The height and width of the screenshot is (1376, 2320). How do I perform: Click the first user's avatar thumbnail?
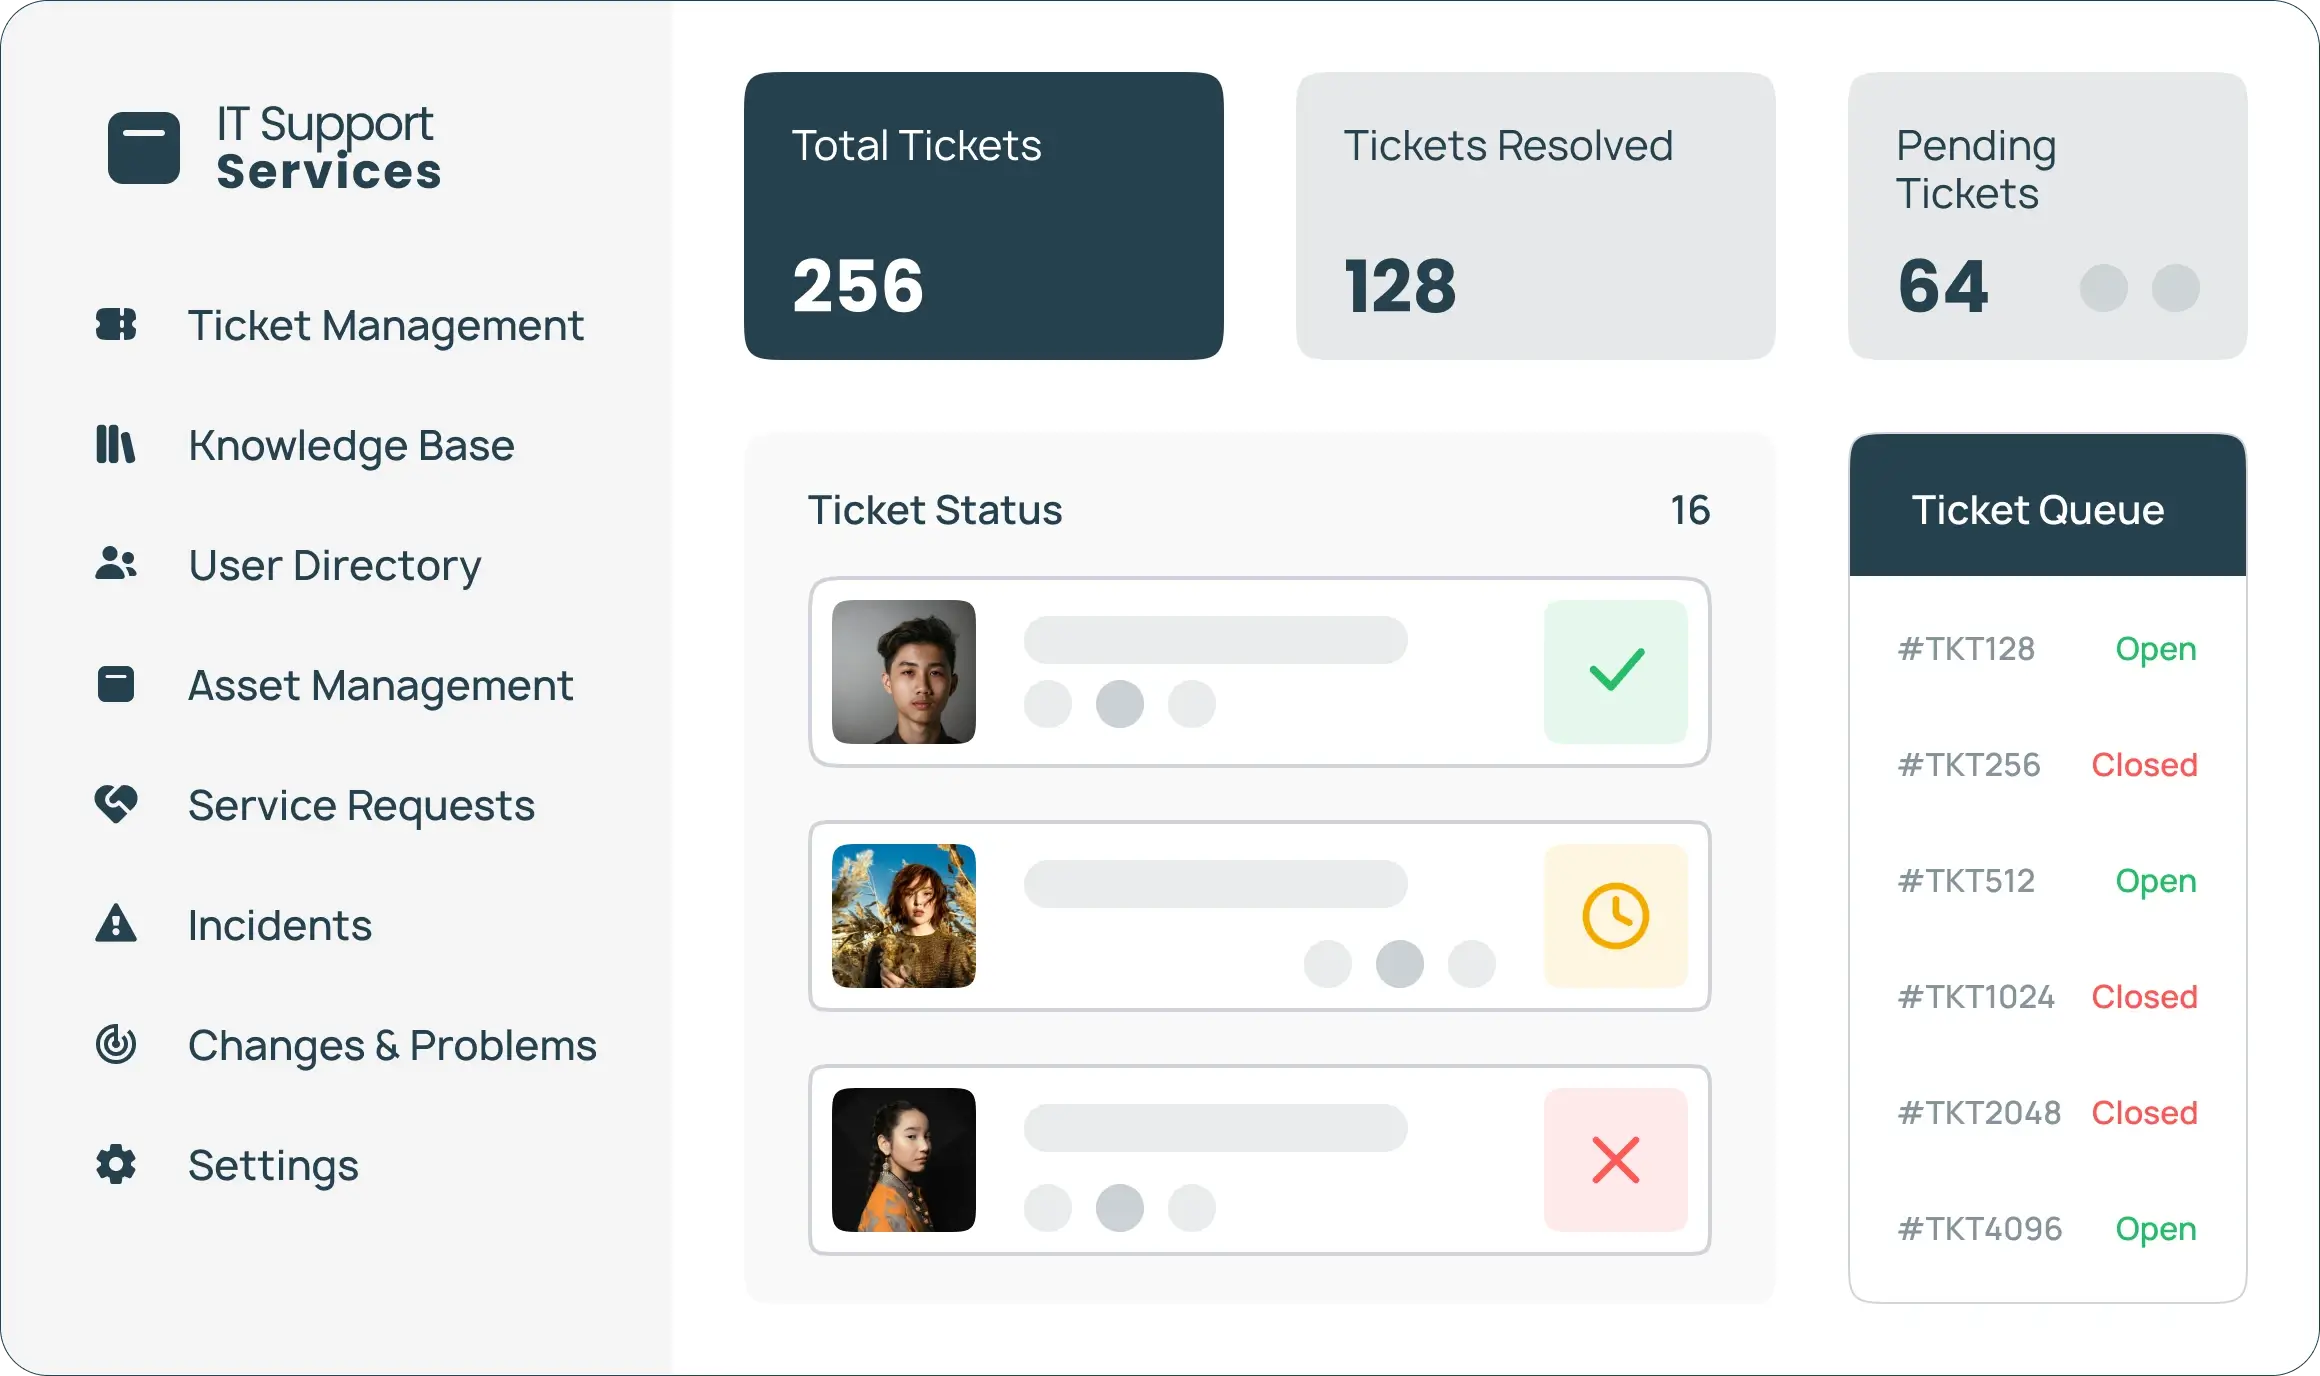pos(903,671)
